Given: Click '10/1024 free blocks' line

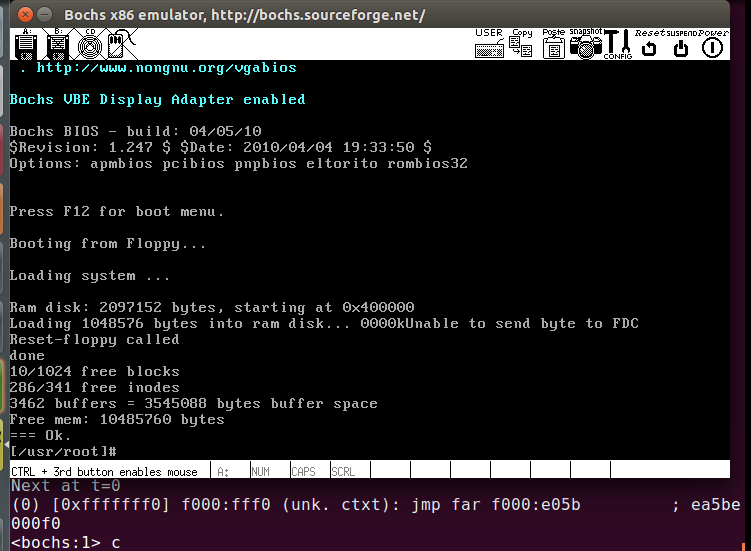Looking at the screenshot, I should [95, 371].
